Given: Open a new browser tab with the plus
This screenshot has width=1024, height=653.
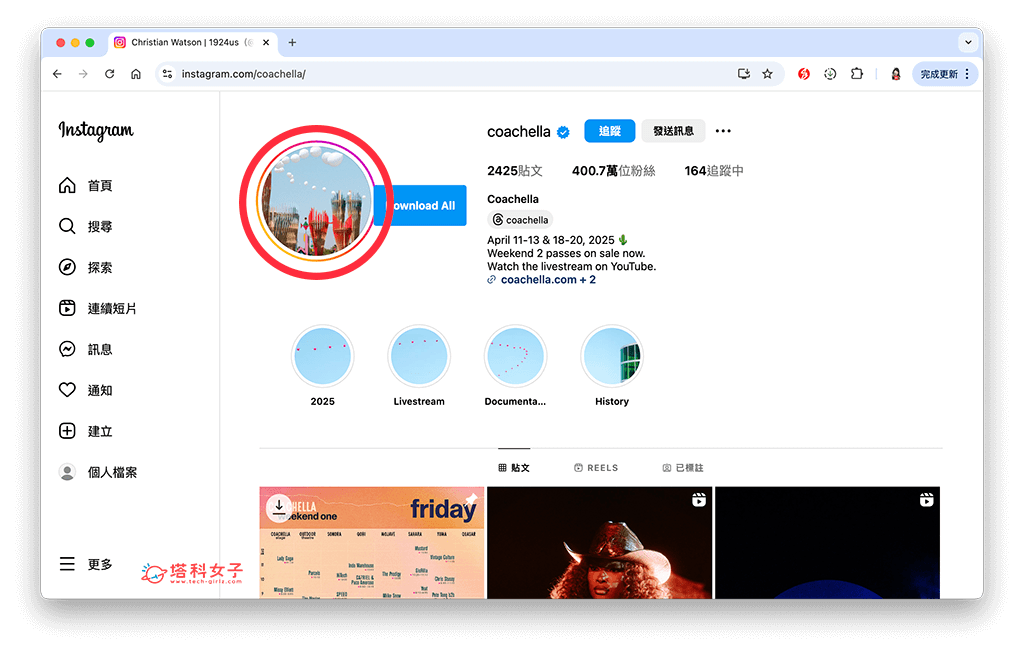Looking at the screenshot, I should click(x=292, y=42).
